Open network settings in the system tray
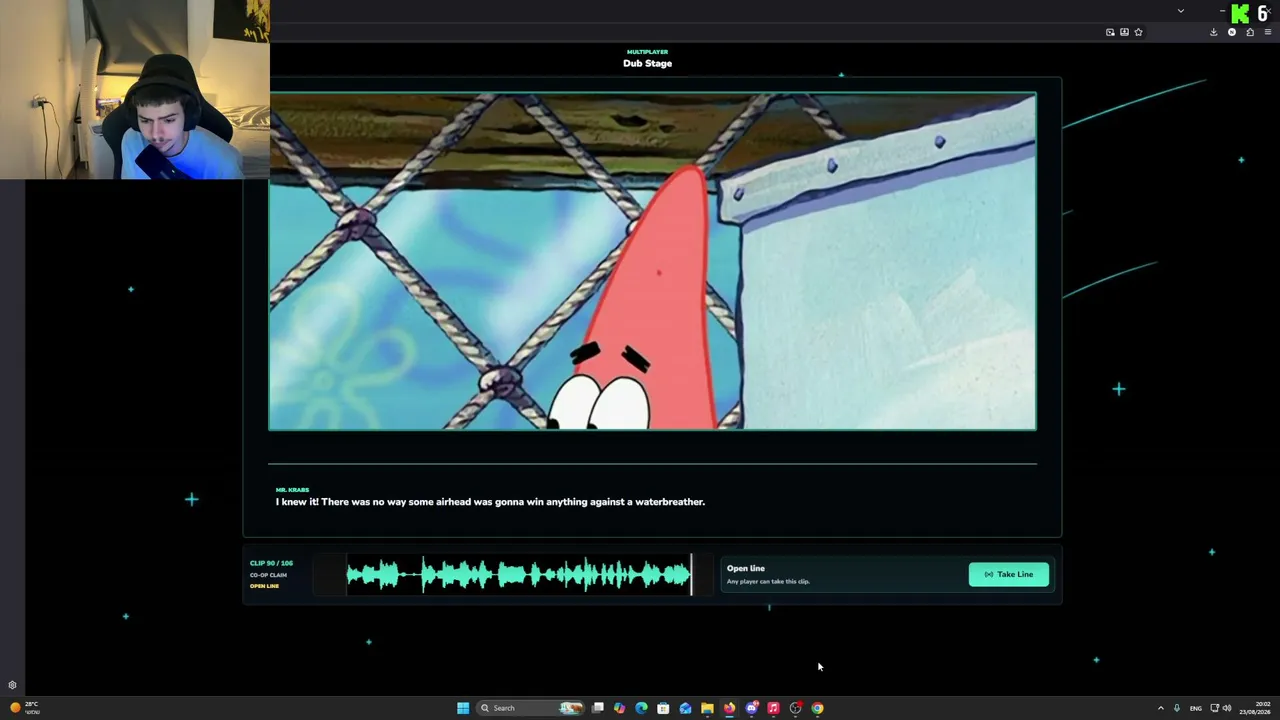Image resolution: width=1280 pixels, height=720 pixels. [1215, 708]
